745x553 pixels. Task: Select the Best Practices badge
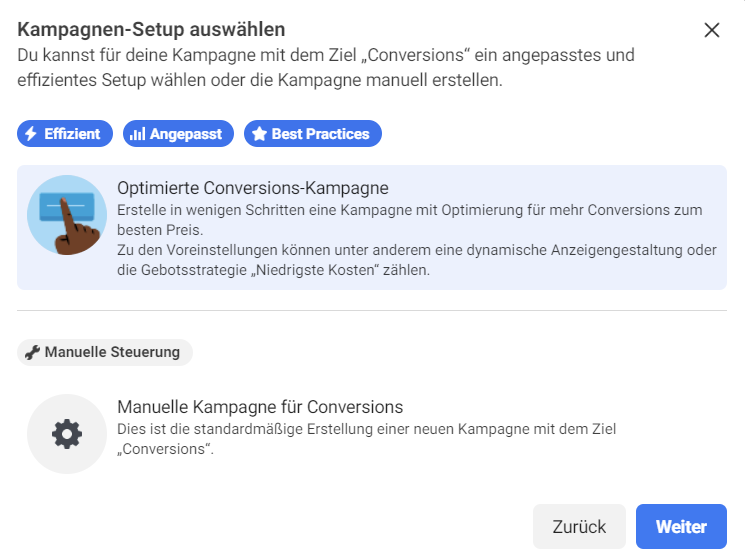click(x=313, y=133)
